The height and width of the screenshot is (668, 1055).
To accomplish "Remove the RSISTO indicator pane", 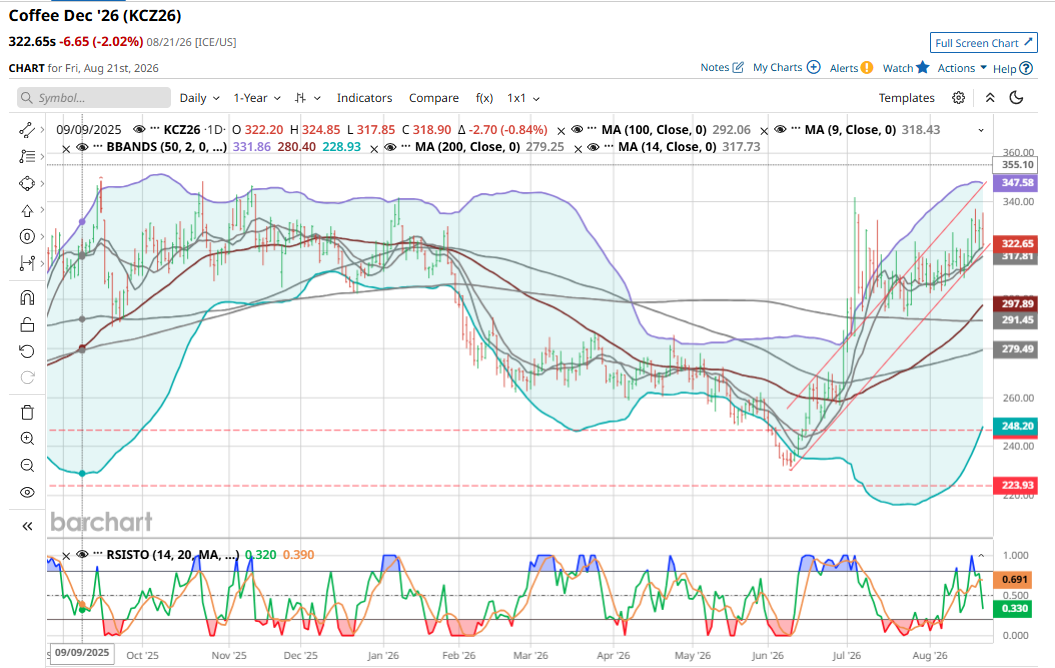I will 66,556.
